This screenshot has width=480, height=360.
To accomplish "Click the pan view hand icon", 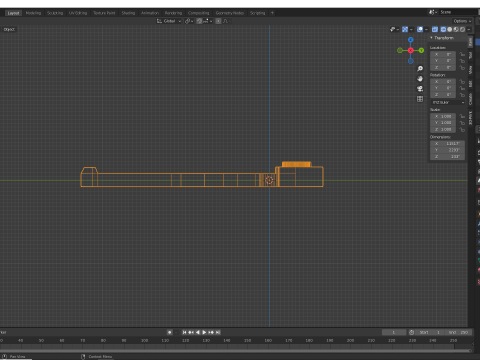I will coord(420,79).
